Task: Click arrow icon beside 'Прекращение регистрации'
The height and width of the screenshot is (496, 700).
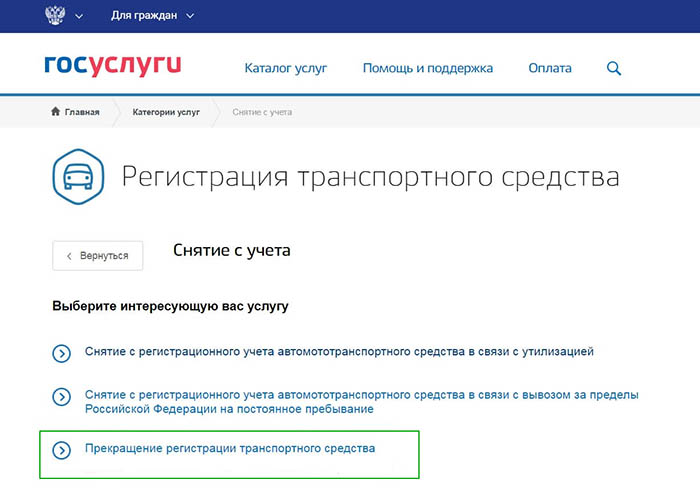Action: 62,450
